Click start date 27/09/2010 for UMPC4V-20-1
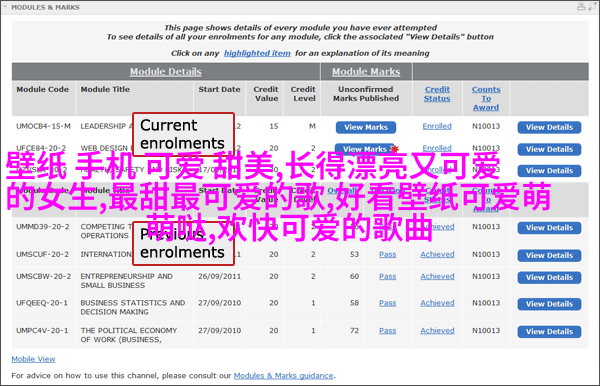Image resolution: width=600 pixels, height=386 pixels. pyautogui.click(x=219, y=331)
